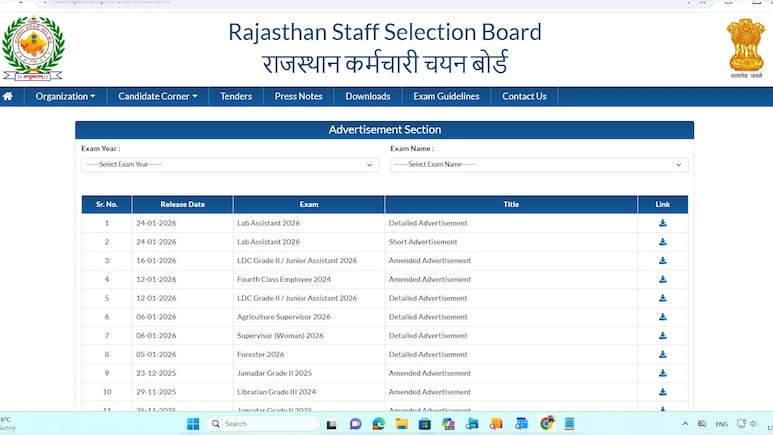Image resolution: width=773 pixels, height=435 pixels.
Task: Click the Sr. No. column header
Action: click(107, 204)
